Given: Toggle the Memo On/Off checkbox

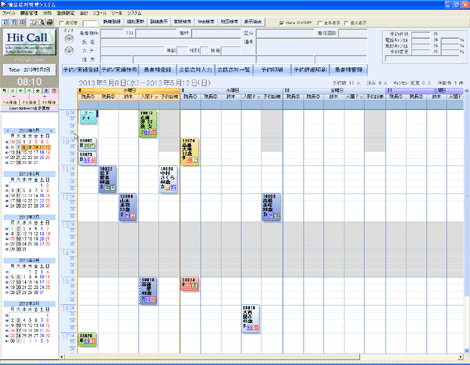Looking at the screenshot, I should click(282, 23).
